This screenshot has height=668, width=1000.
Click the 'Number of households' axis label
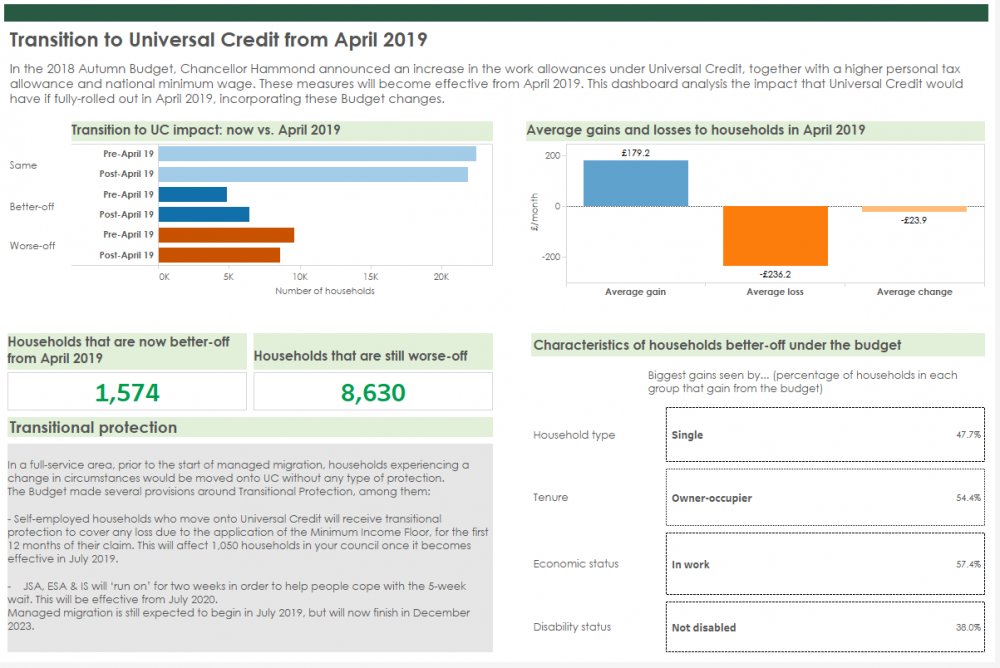[x=324, y=290]
